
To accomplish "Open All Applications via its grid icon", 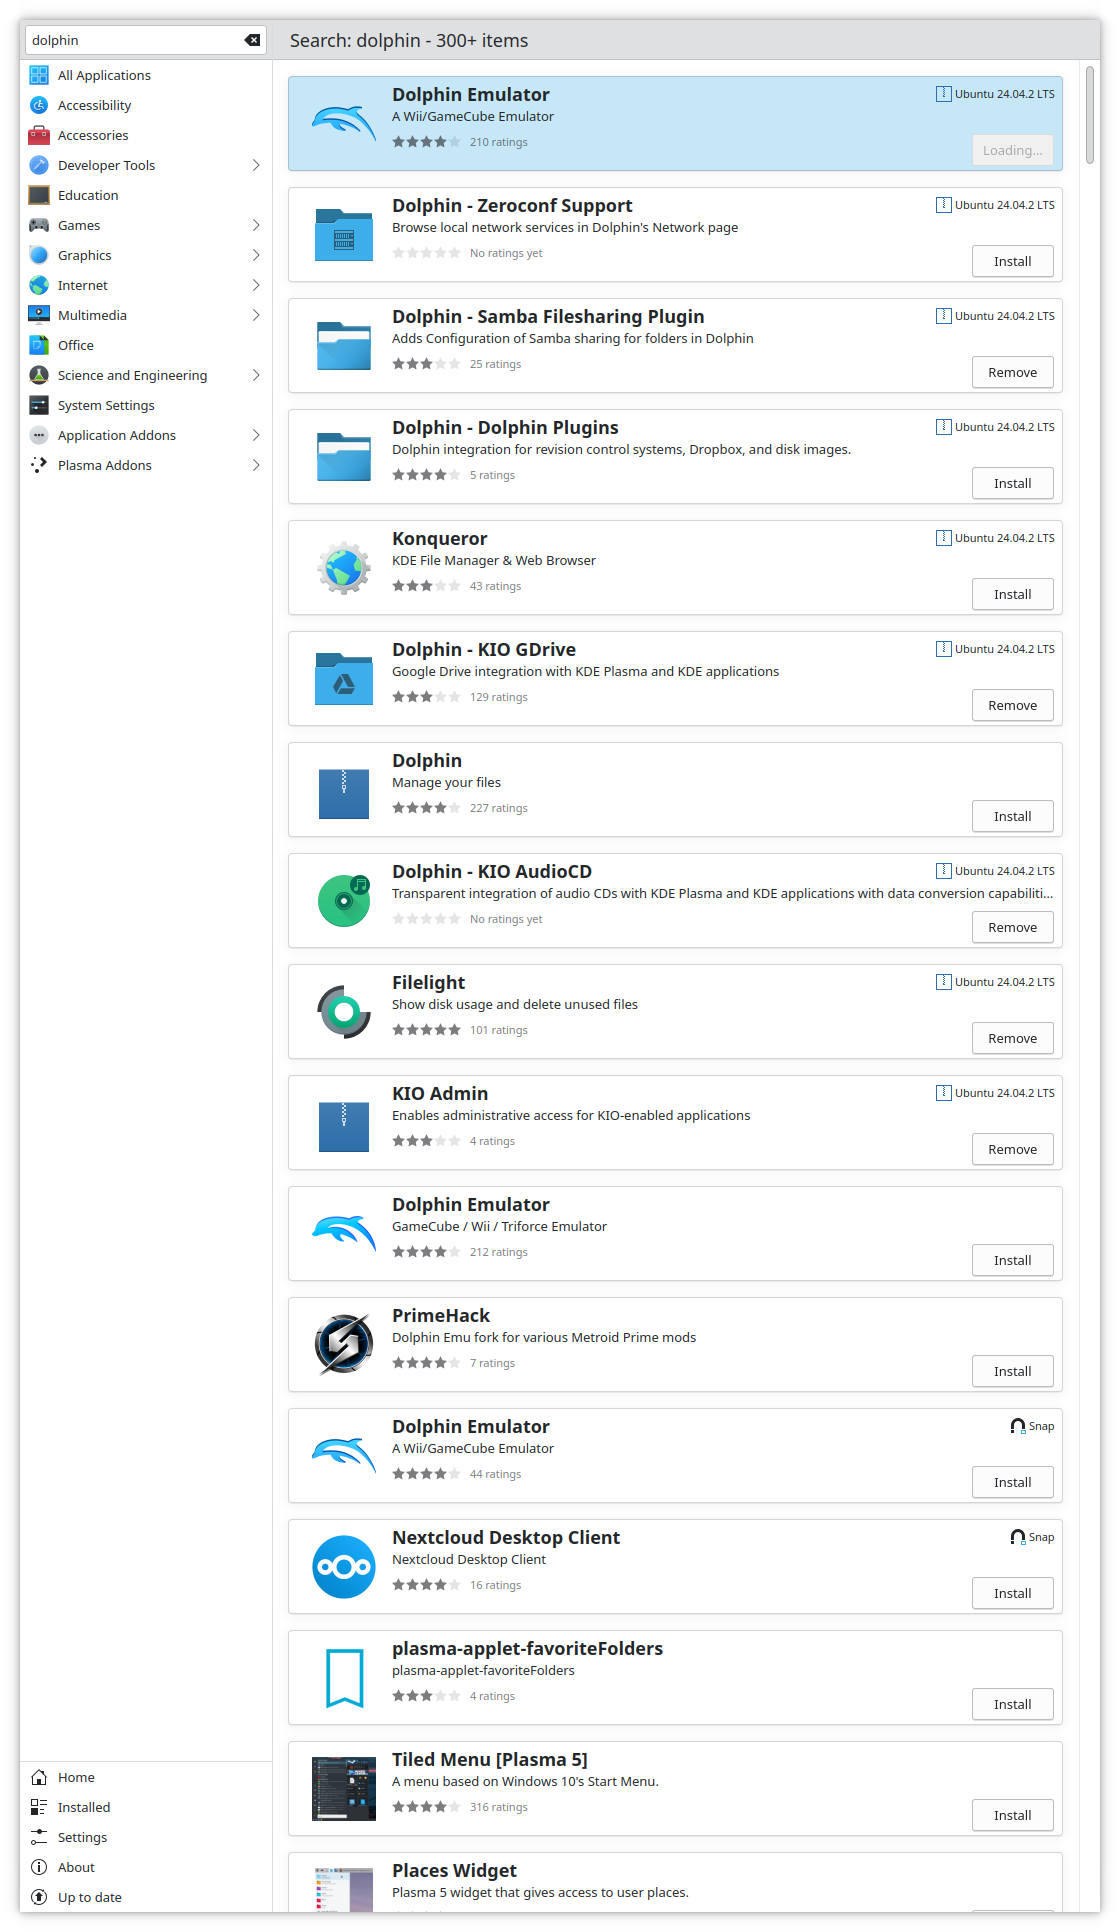I will [x=39, y=75].
